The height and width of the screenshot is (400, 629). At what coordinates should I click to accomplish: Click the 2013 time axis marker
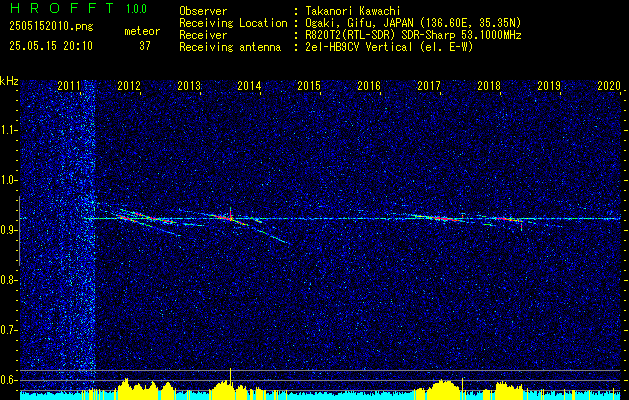[189, 86]
